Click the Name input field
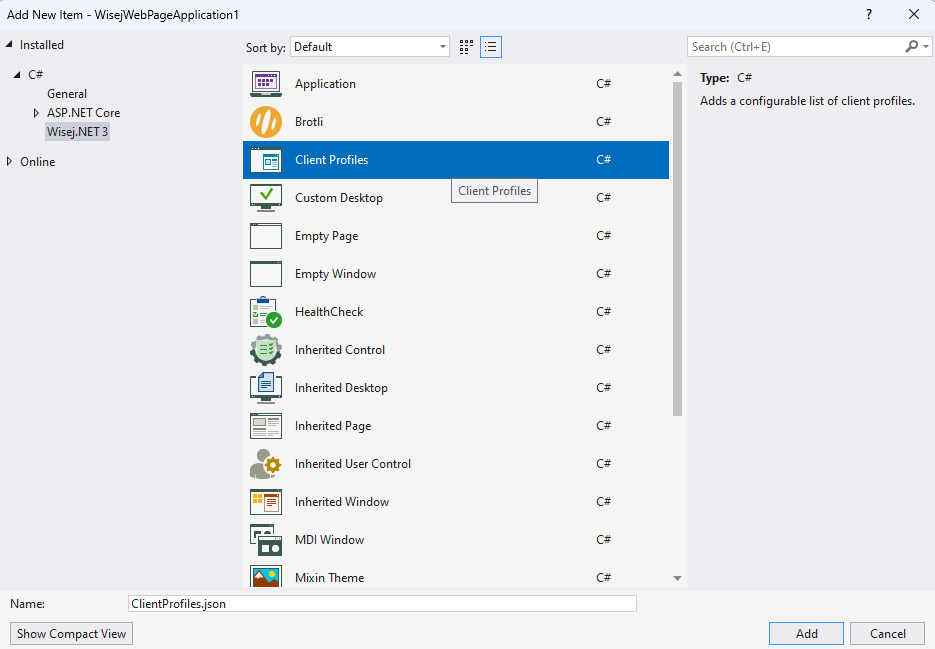This screenshot has width=935, height=649. coord(382,604)
